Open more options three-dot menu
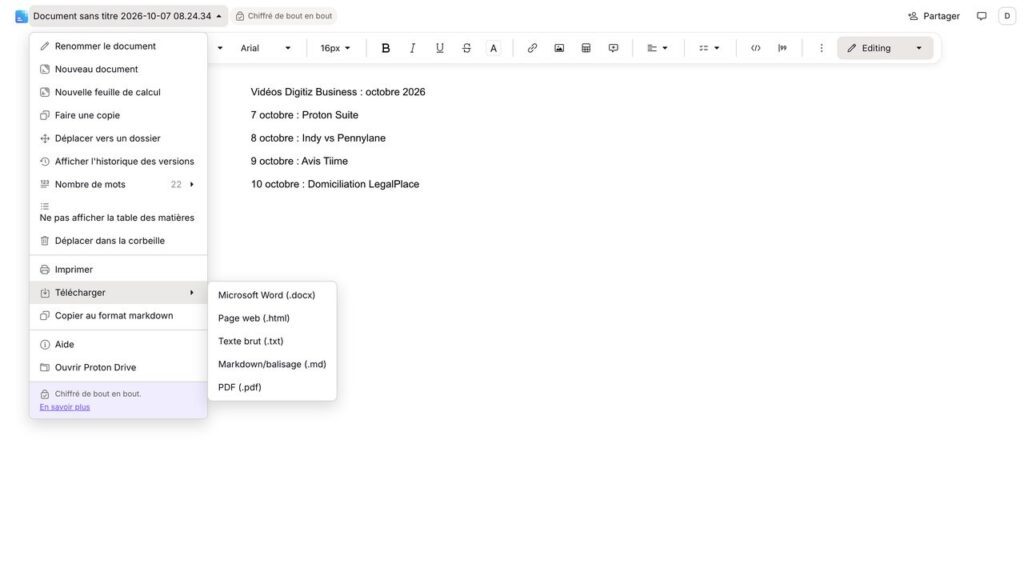 (x=822, y=48)
